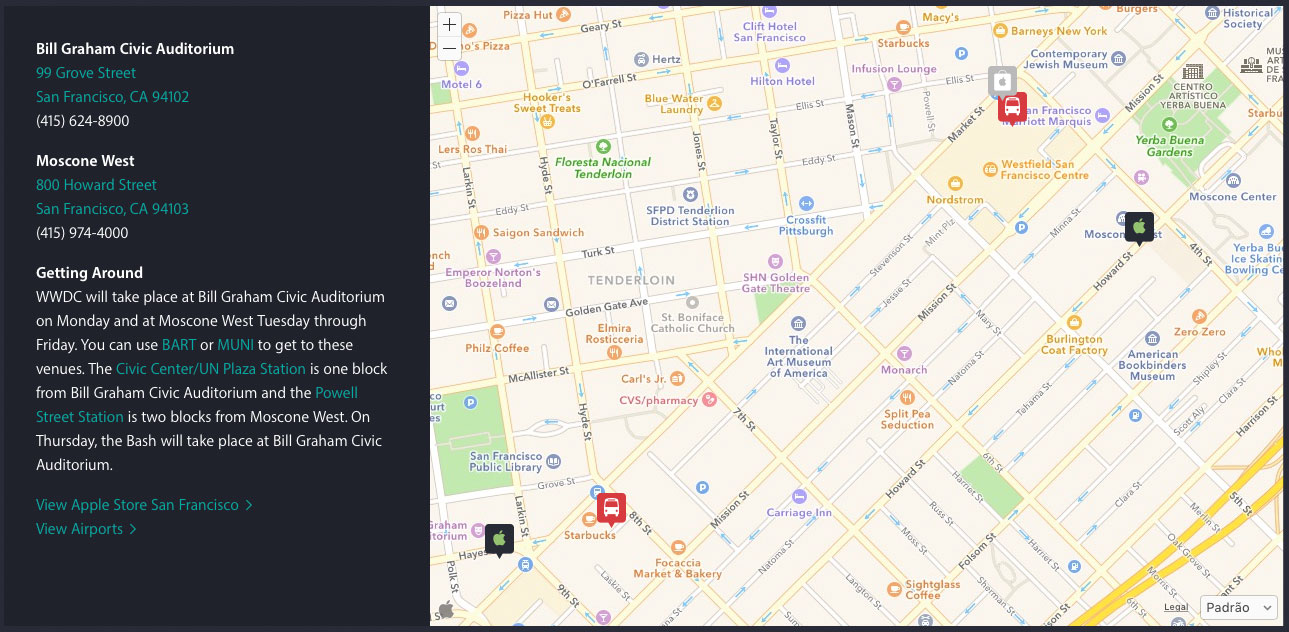This screenshot has height=632, width=1289.
Task: Click the Barneys New York shopping icon
Action: [998, 31]
